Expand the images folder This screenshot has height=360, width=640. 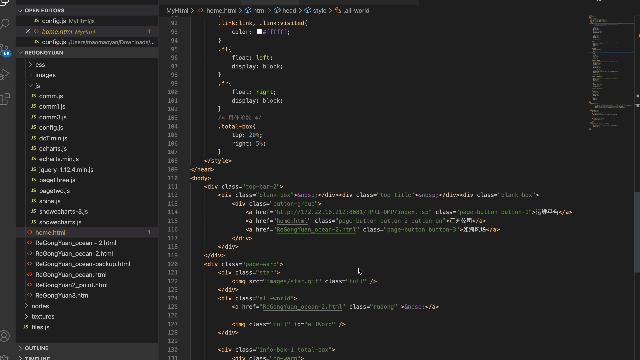(45, 75)
